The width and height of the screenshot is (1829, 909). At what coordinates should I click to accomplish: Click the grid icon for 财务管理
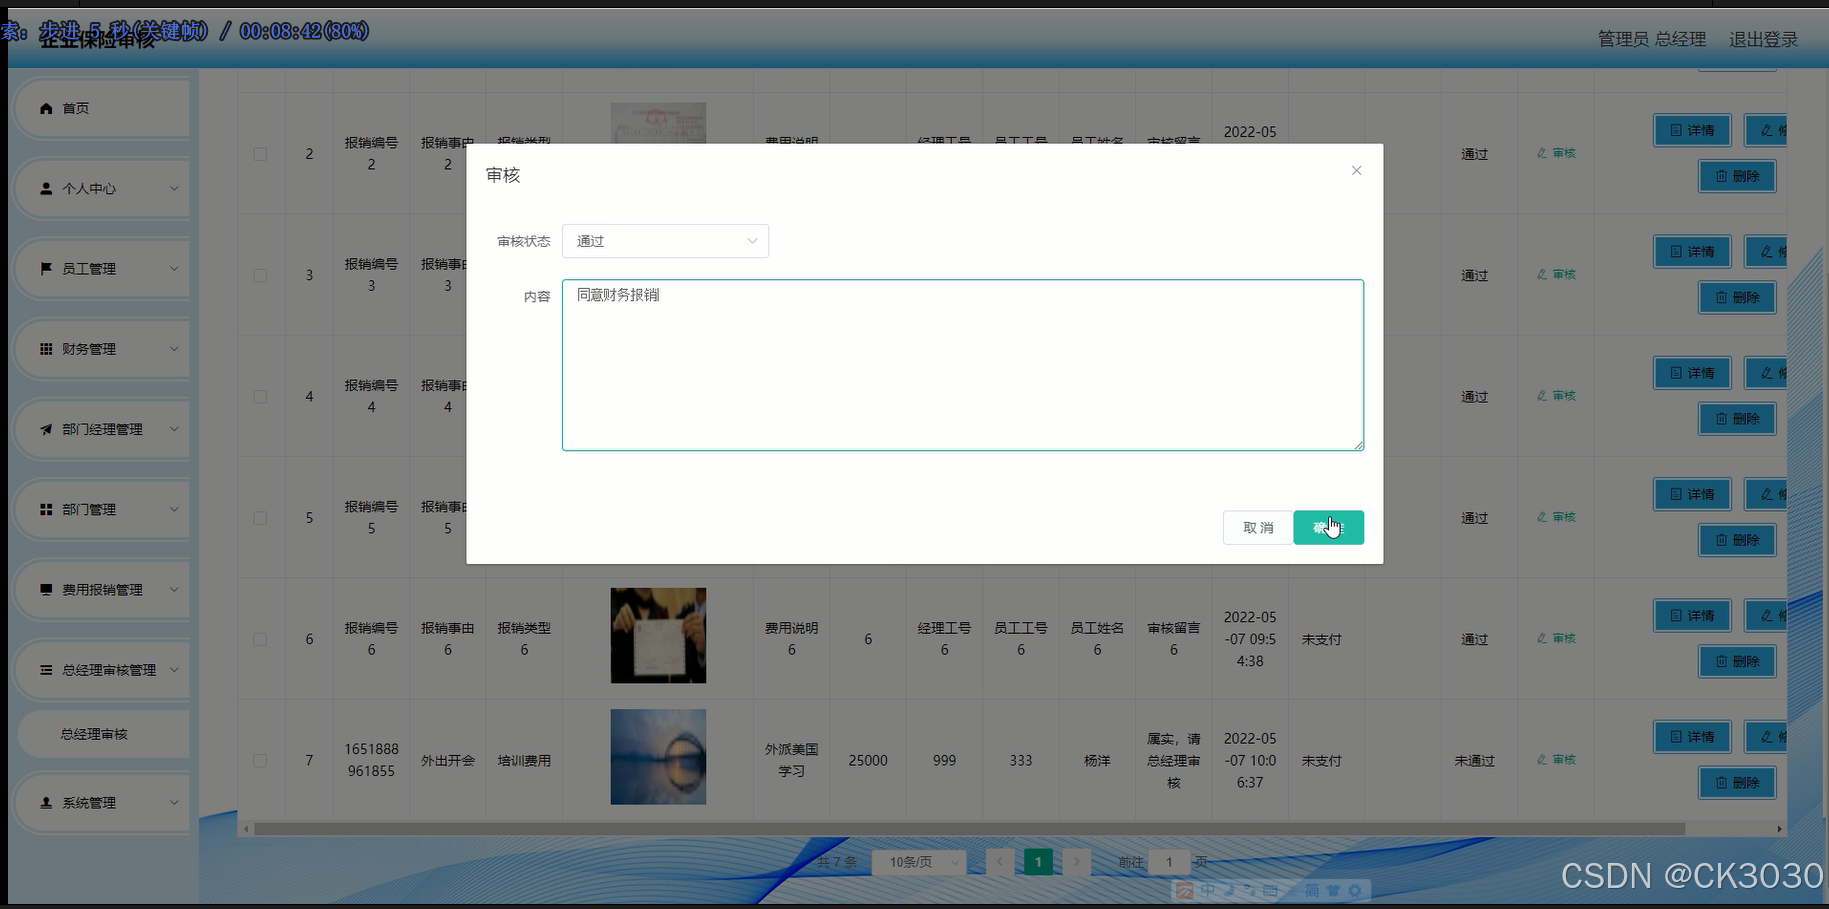coord(44,348)
